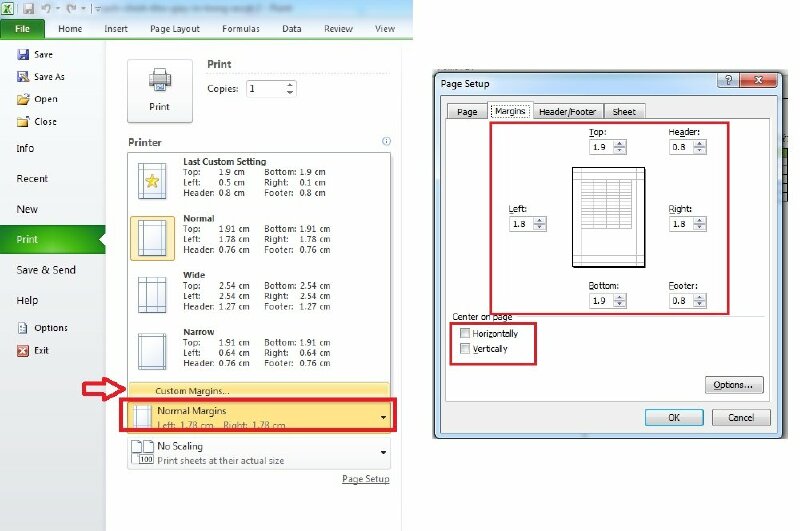Open Quick Access toolbar customize dropdown
The height and width of the screenshot is (531, 800).
[97, 9]
